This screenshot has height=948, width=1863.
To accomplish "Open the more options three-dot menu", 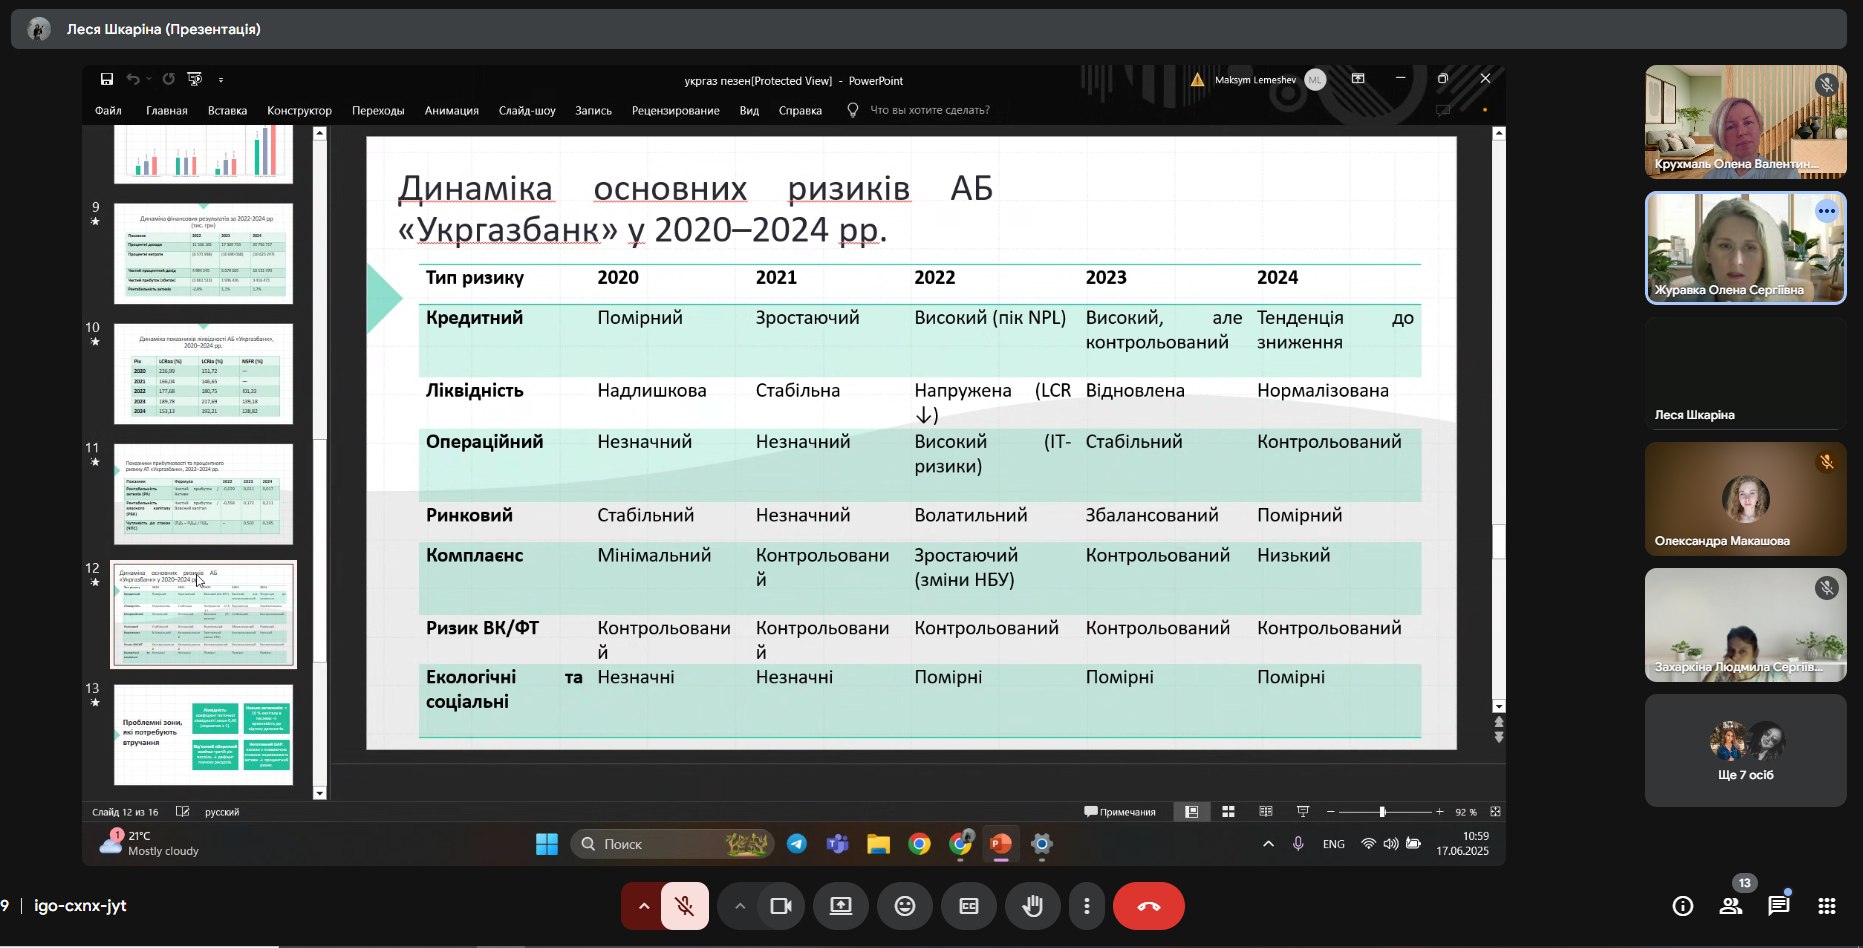I will coord(1087,906).
